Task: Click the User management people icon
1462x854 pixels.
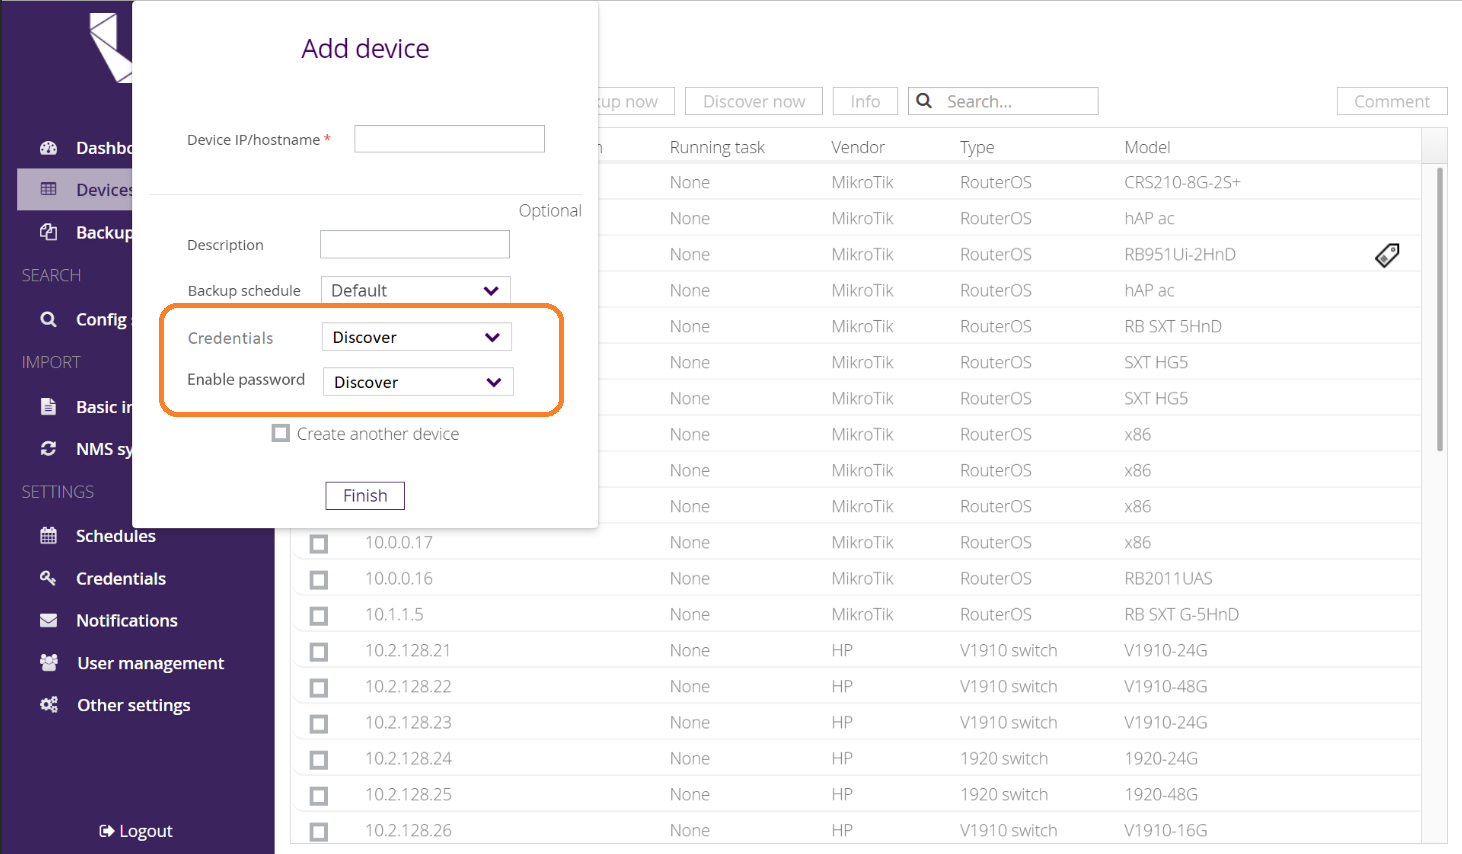Action: click(x=48, y=662)
